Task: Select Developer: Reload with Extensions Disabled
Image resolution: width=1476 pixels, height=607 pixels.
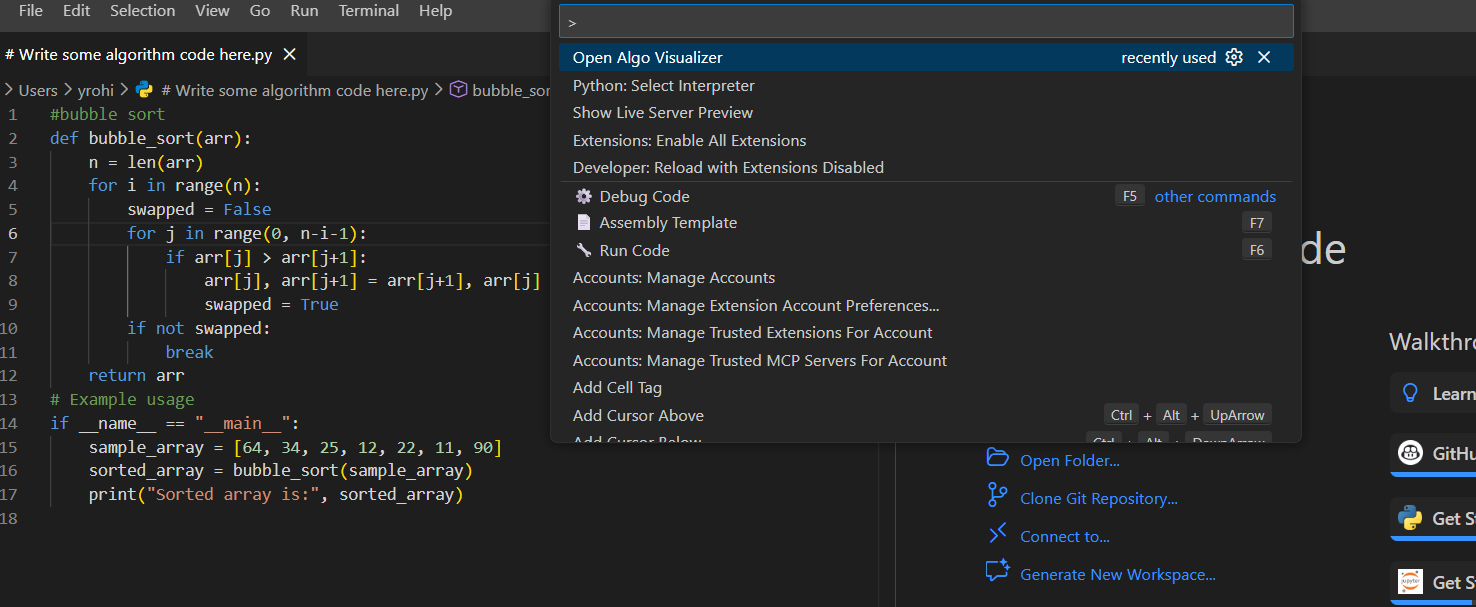Action: (x=926, y=168)
